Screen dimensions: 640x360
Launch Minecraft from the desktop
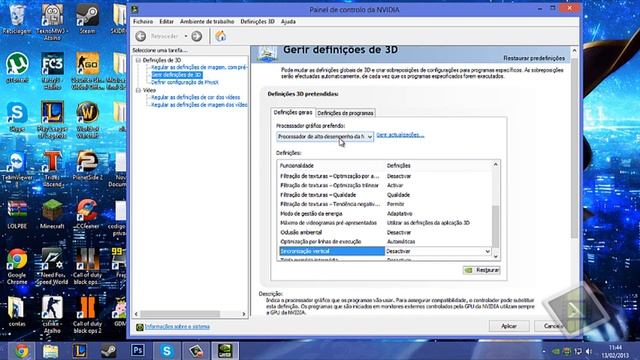(52, 214)
